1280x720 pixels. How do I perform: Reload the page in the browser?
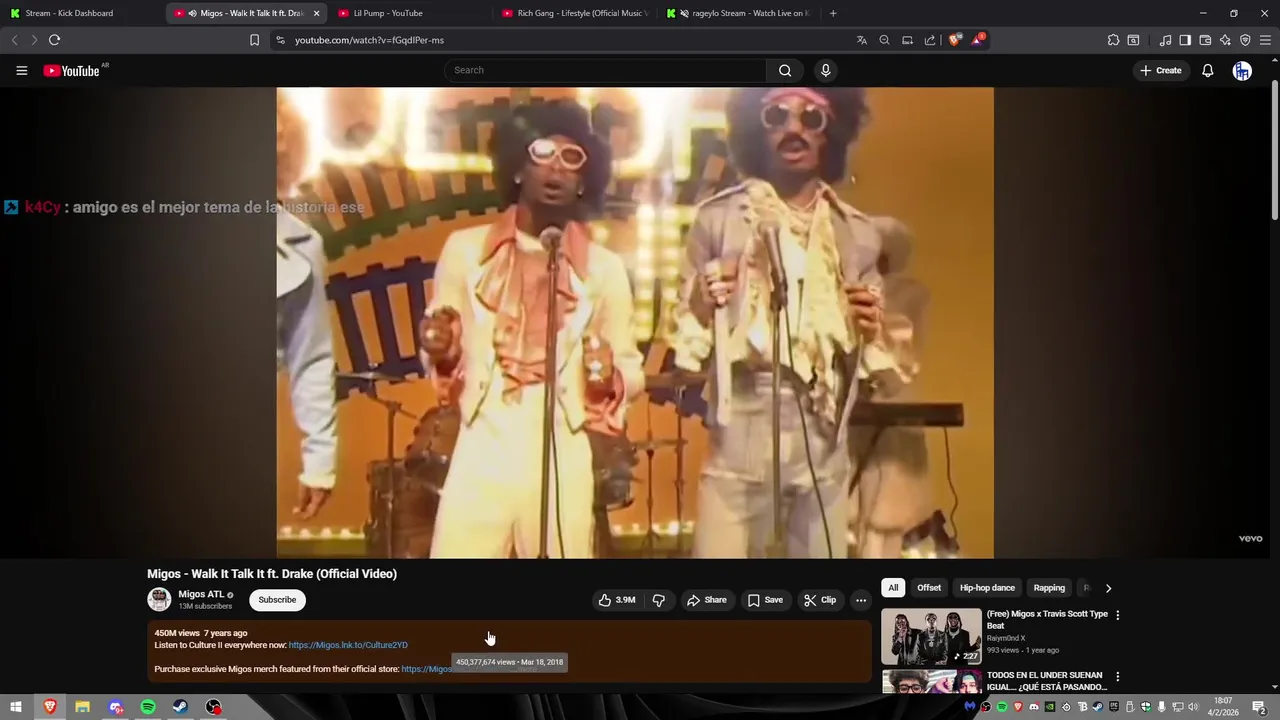54,40
